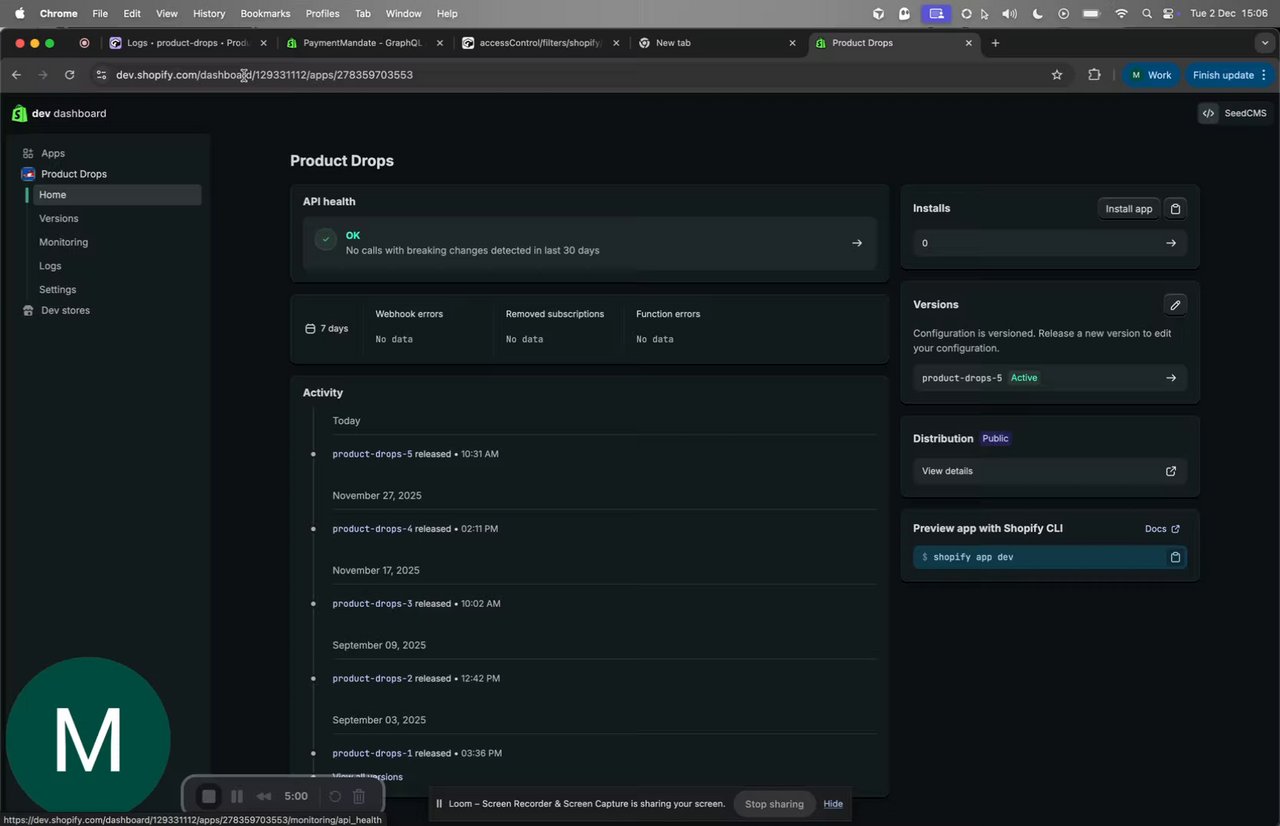The height and width of the screenshot is (826, 1280).
Task: Reload the page
Action: 69,75
